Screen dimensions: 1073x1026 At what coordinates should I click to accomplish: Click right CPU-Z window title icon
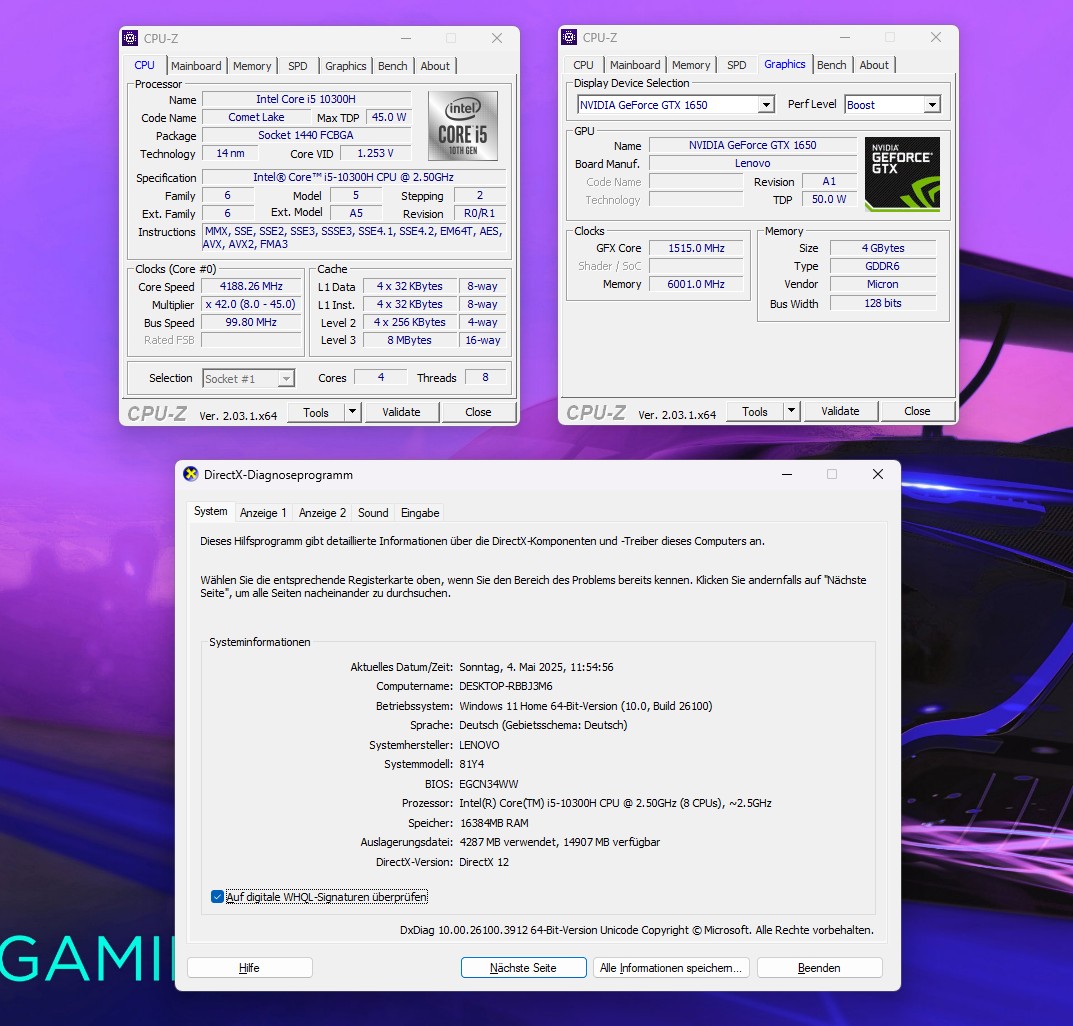point(569,38)
